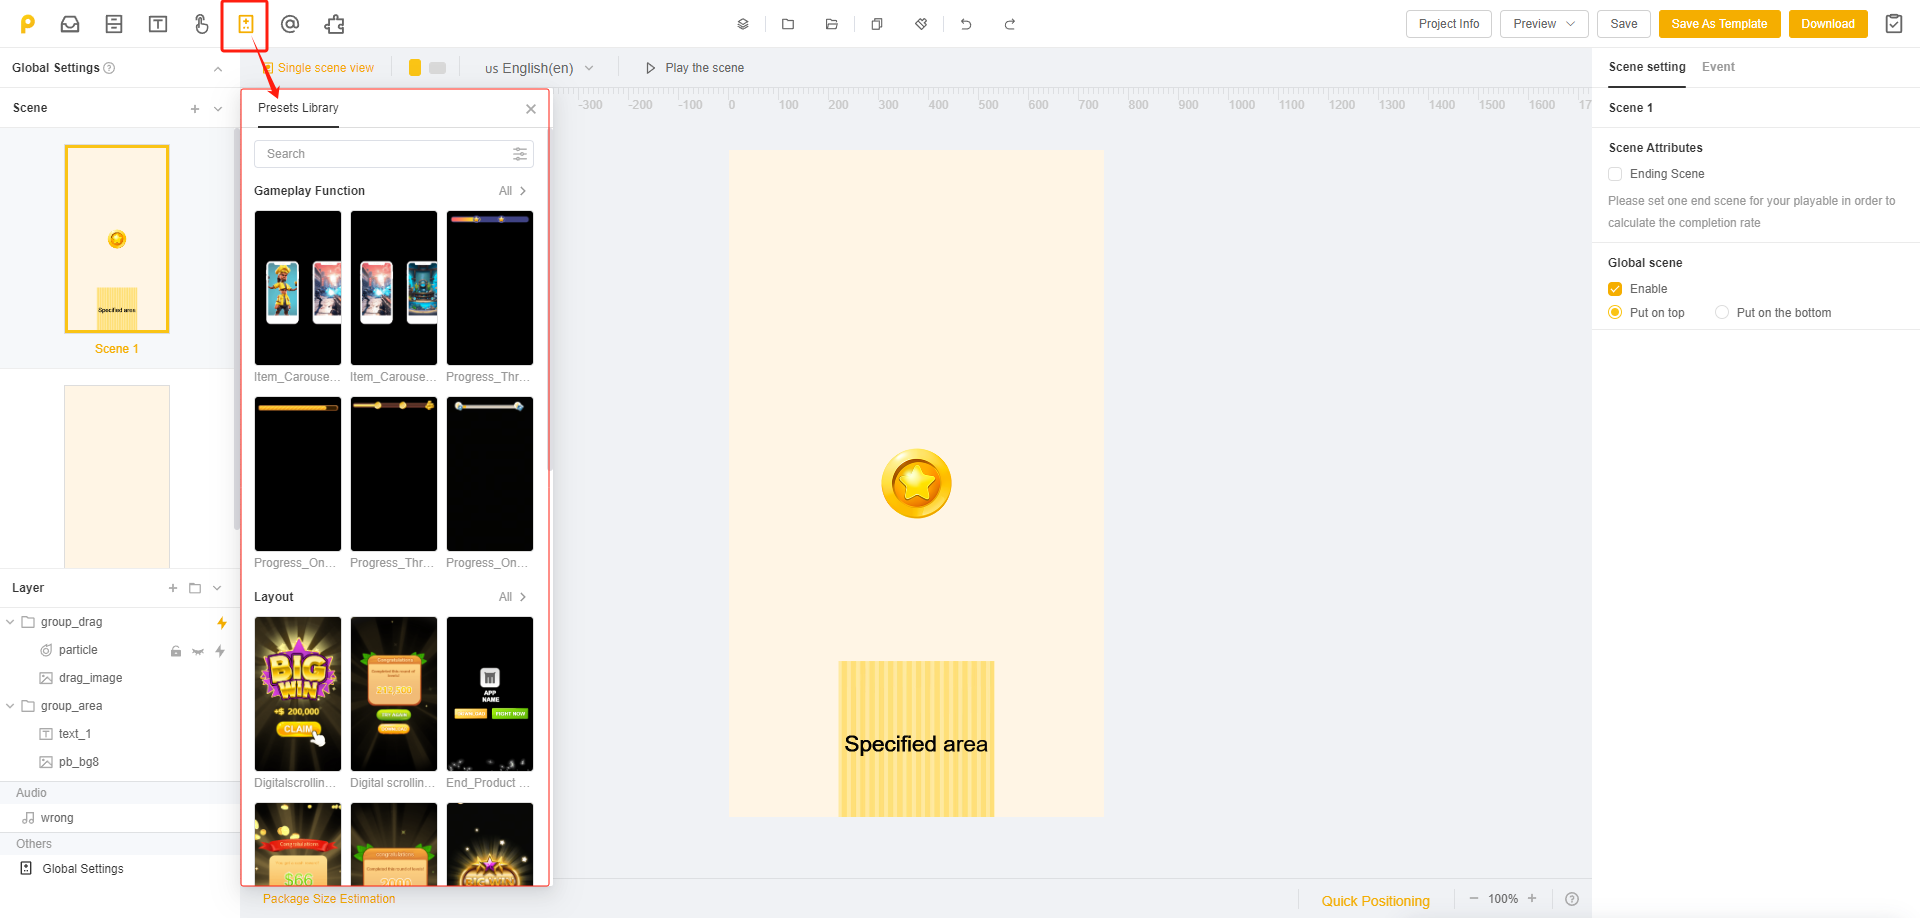Image resolution: width=1920 pixels, height=918 pixels.
Task: Click the paint/style brush icon in the top toolbar
Action: [921, 24]
